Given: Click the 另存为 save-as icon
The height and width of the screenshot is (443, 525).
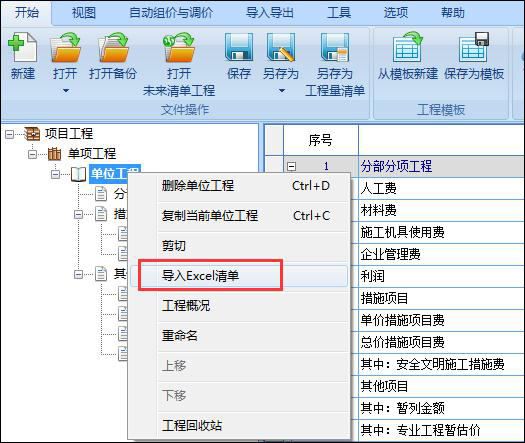Looking at the screenshot, I should coord(281,47).
